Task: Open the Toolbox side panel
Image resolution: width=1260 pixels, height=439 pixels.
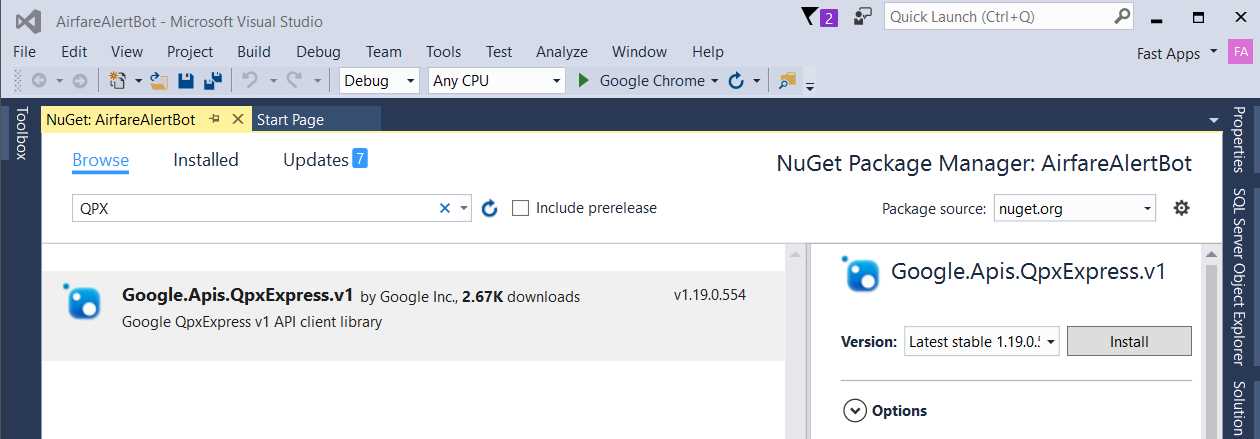Action: point(20,135)
